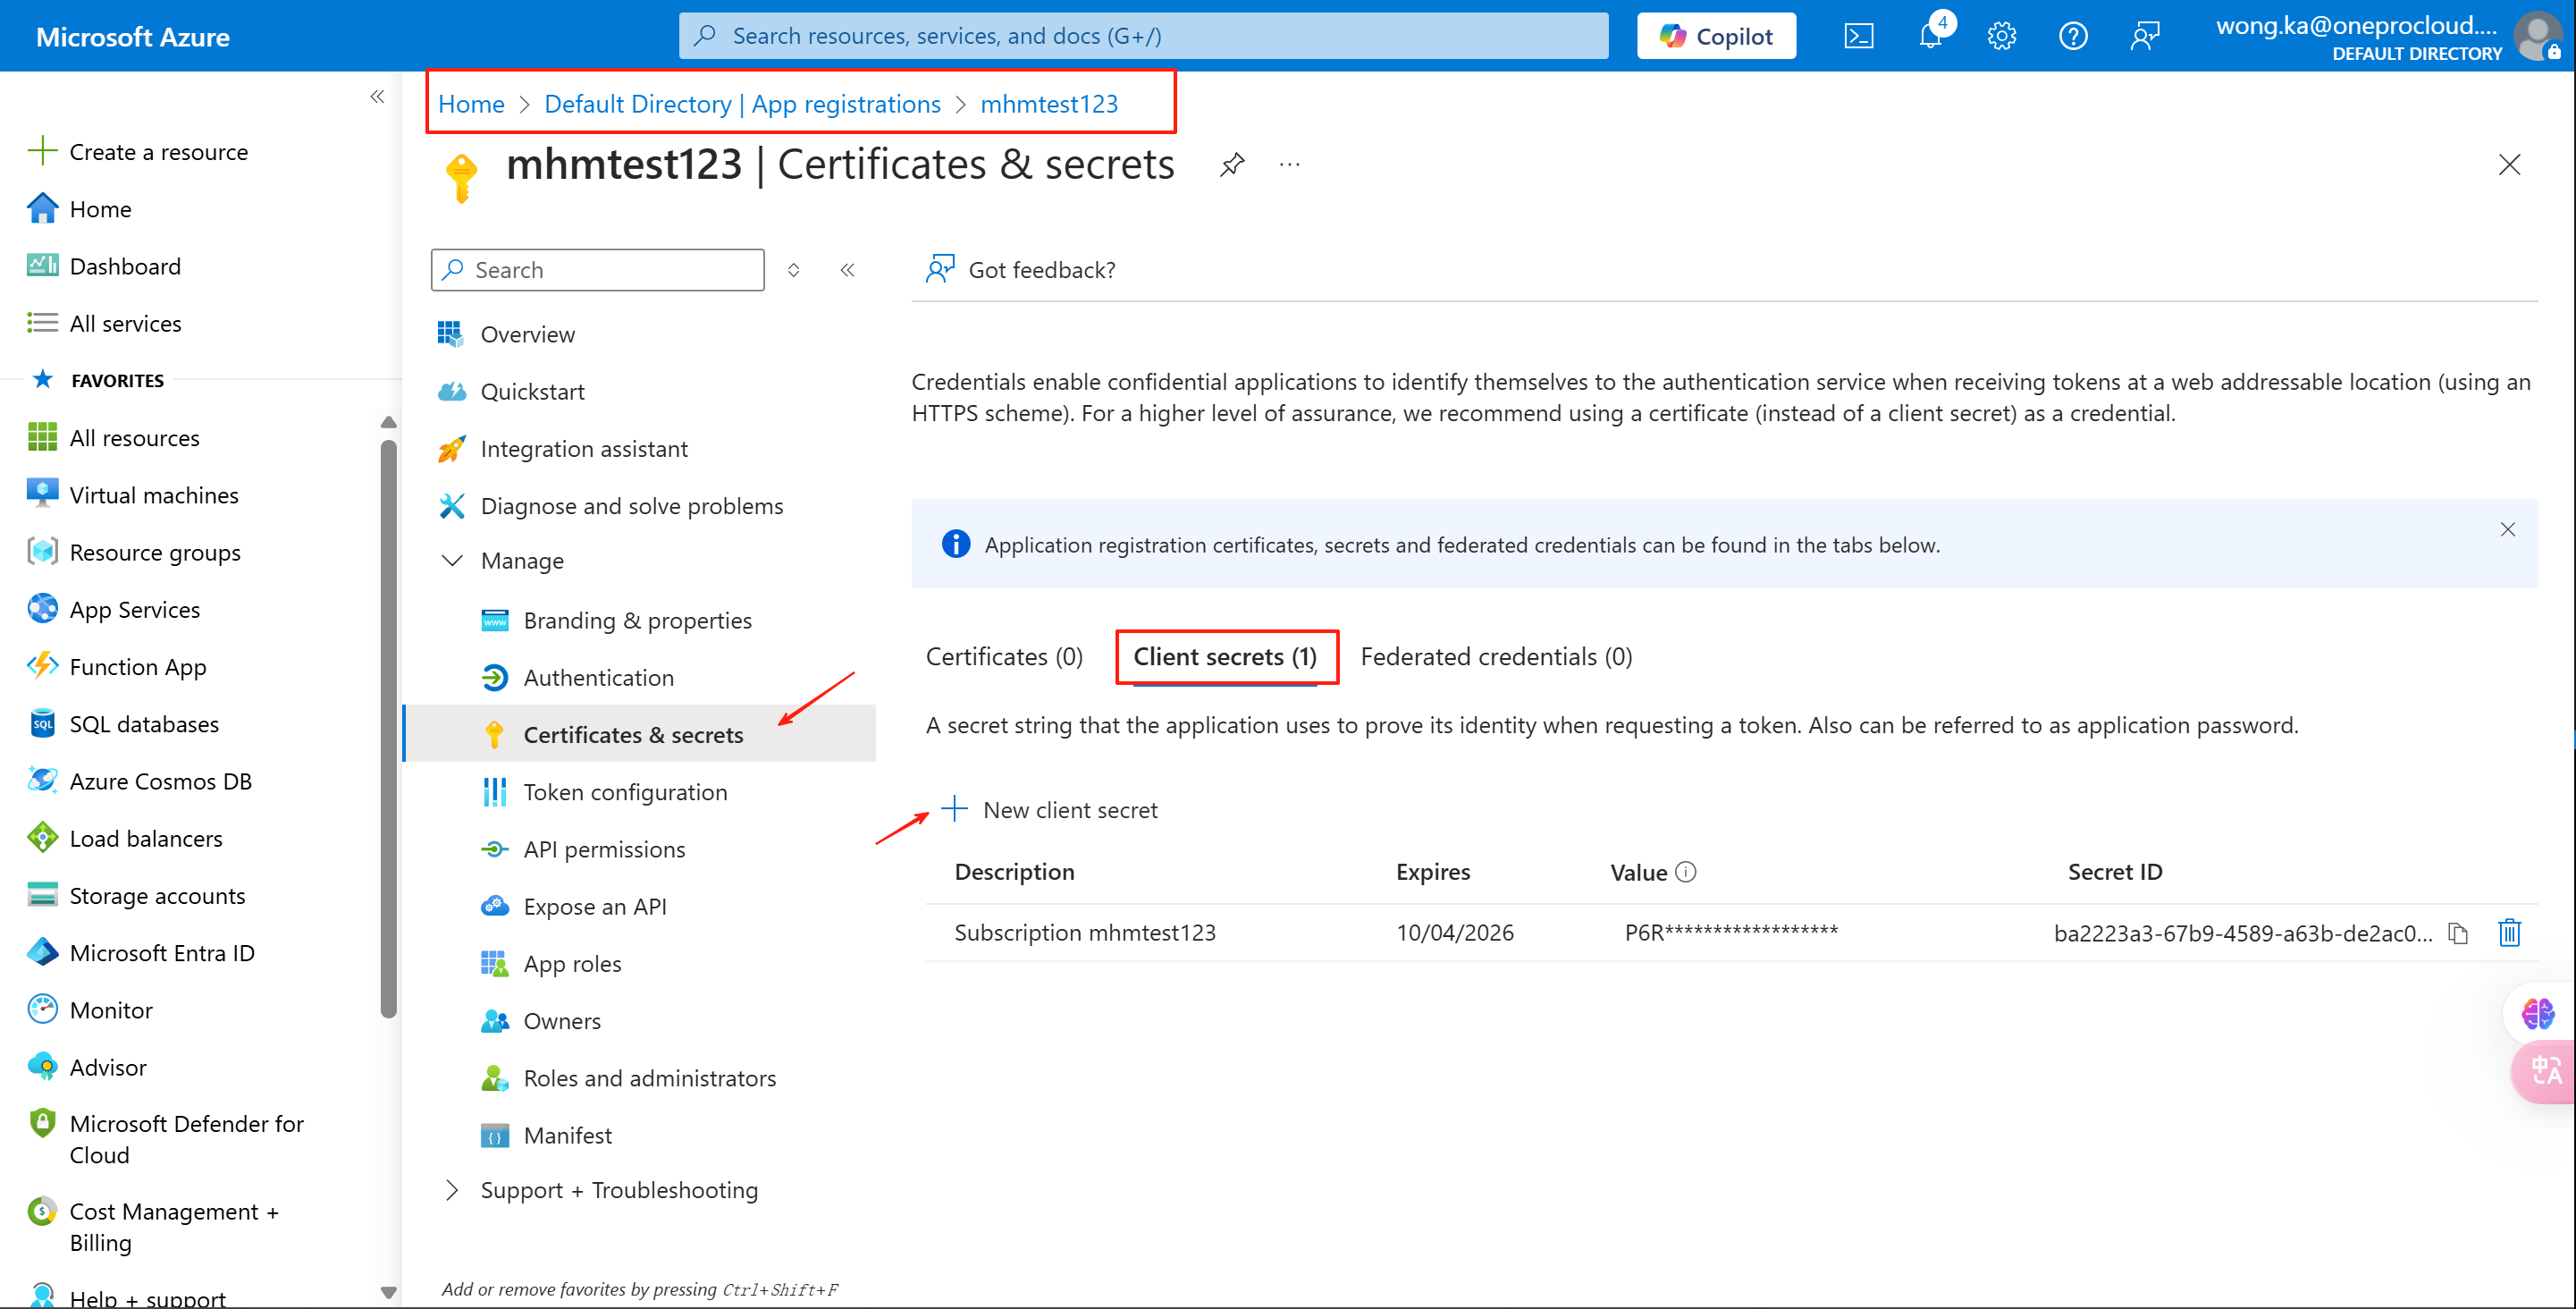Click Got feedback? link
The height and width of the screenshot is (1309, 2576).
(1020, 269)
